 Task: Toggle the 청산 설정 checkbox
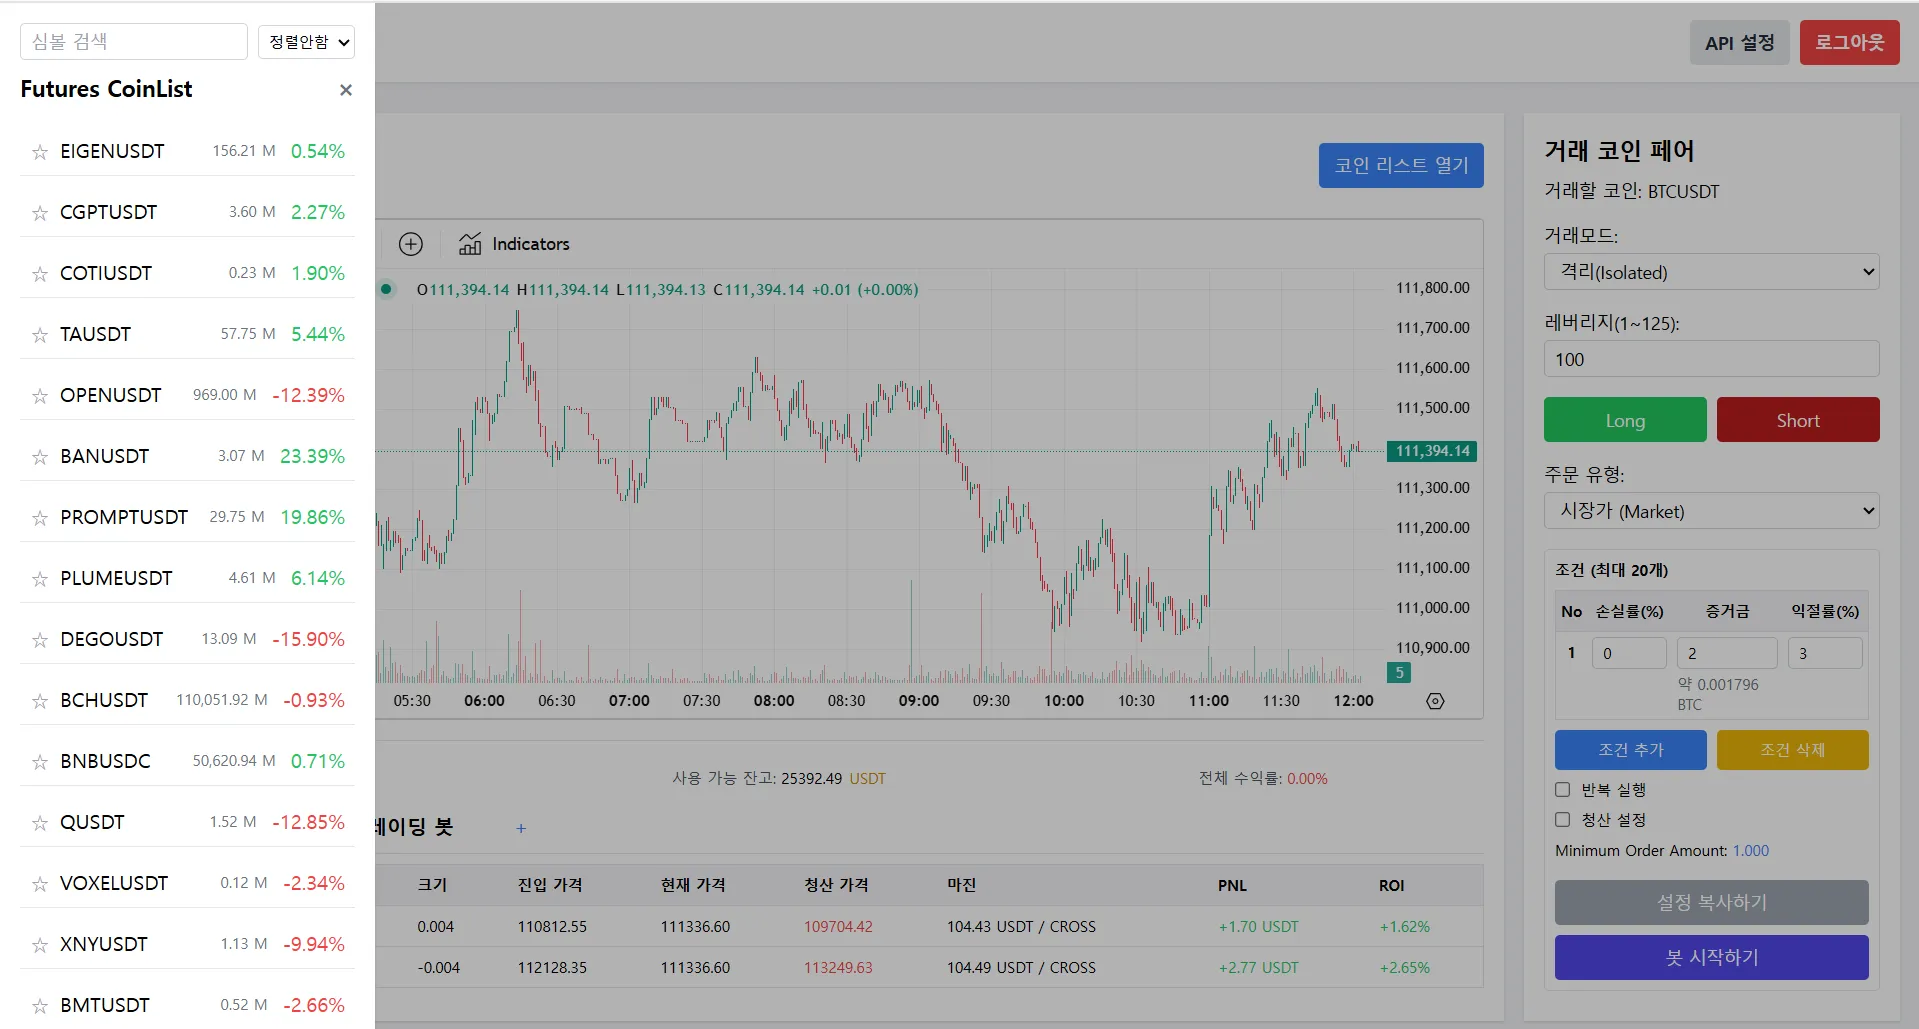pyautogui.click(x=1563, y=820)
